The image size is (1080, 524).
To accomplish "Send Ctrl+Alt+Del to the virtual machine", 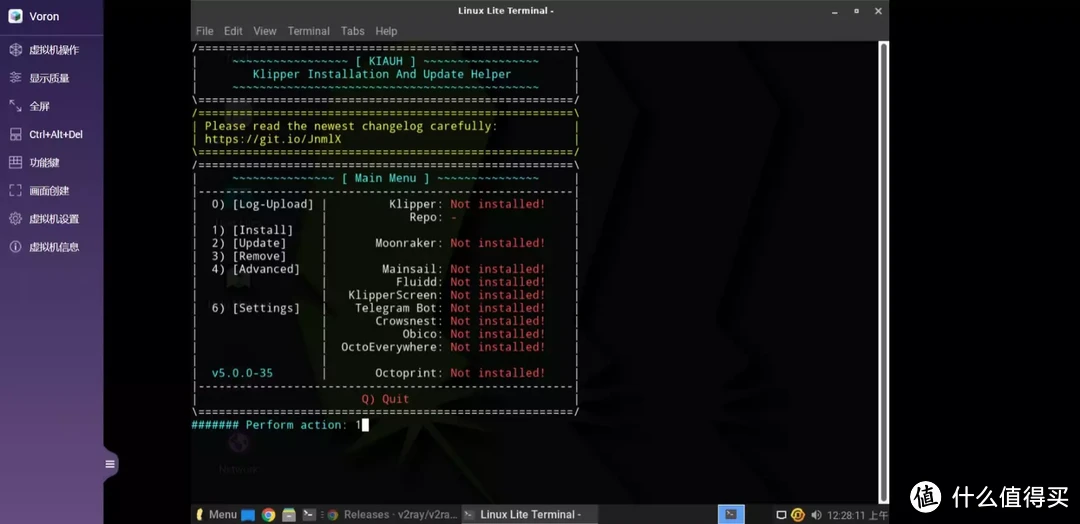I will pos(55,134).
